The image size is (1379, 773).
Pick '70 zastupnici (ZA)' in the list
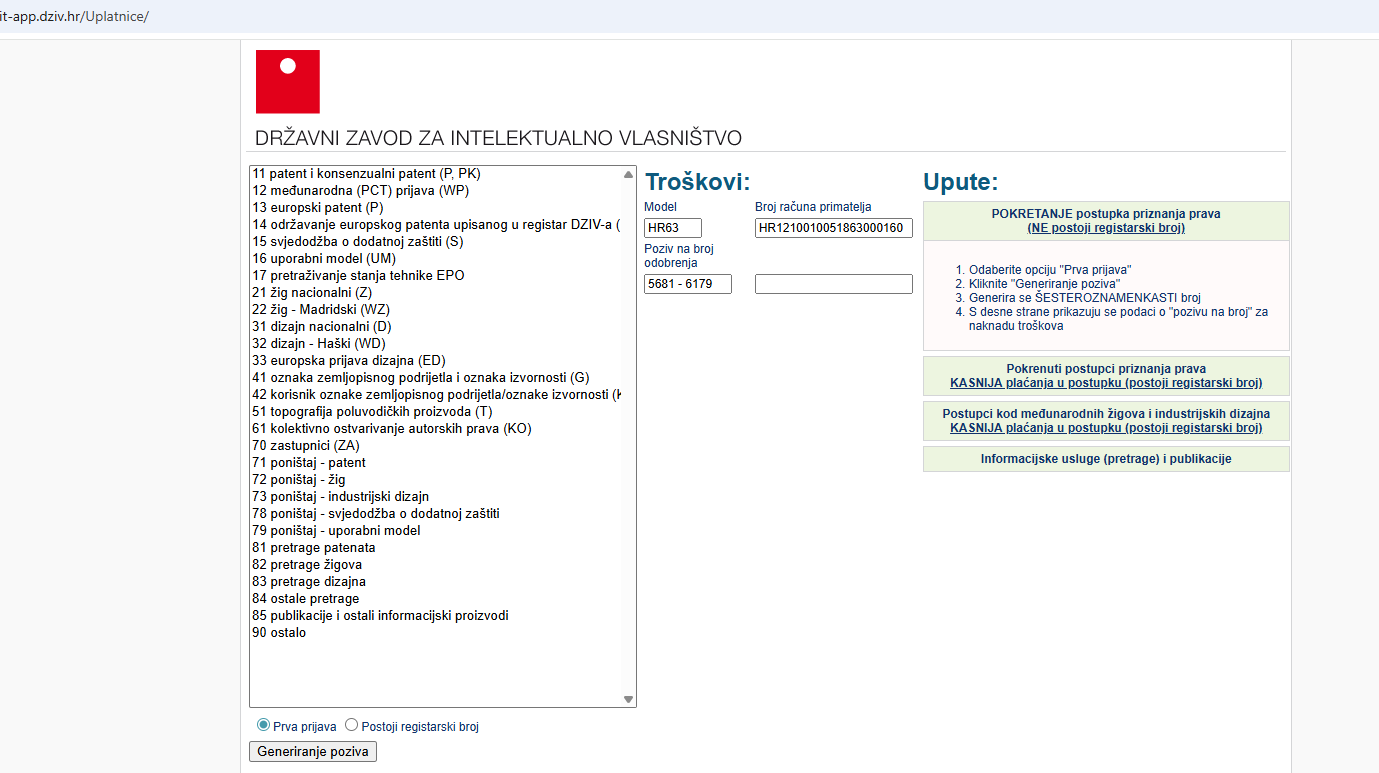point(306,446)
